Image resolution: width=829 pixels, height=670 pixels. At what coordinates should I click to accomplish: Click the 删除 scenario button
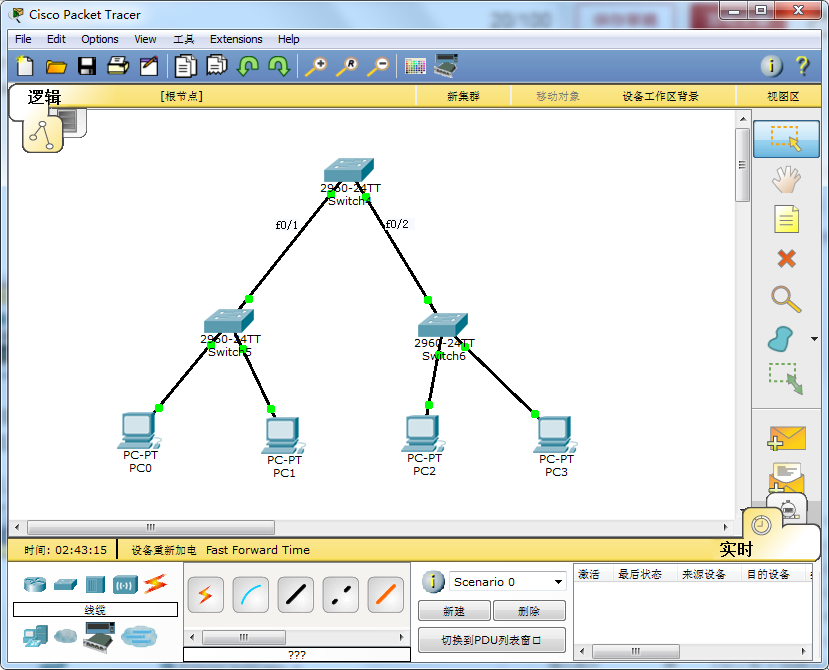[529, 610]
